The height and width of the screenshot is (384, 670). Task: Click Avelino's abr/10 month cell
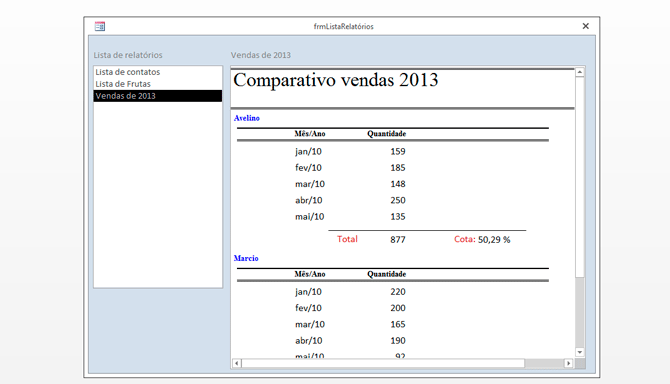click(x=309, y=200)
